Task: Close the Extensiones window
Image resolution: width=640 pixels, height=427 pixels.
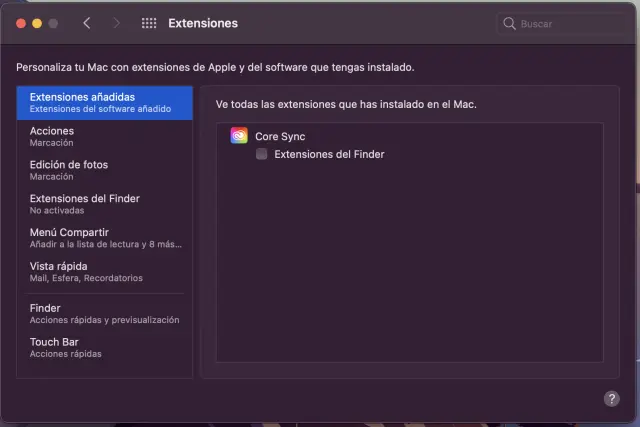Action: 21,24
